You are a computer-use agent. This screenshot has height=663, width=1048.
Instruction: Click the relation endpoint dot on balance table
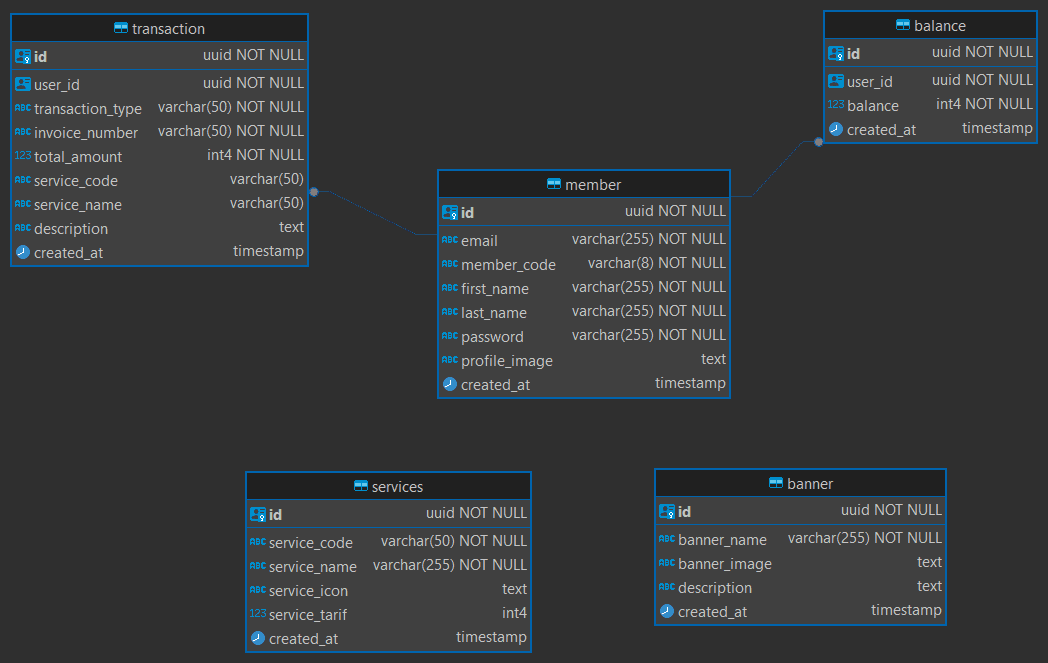tap(818, 142)
